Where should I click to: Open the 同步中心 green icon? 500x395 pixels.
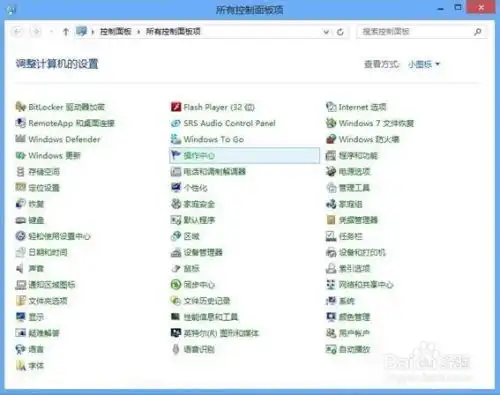pos(176,284)
